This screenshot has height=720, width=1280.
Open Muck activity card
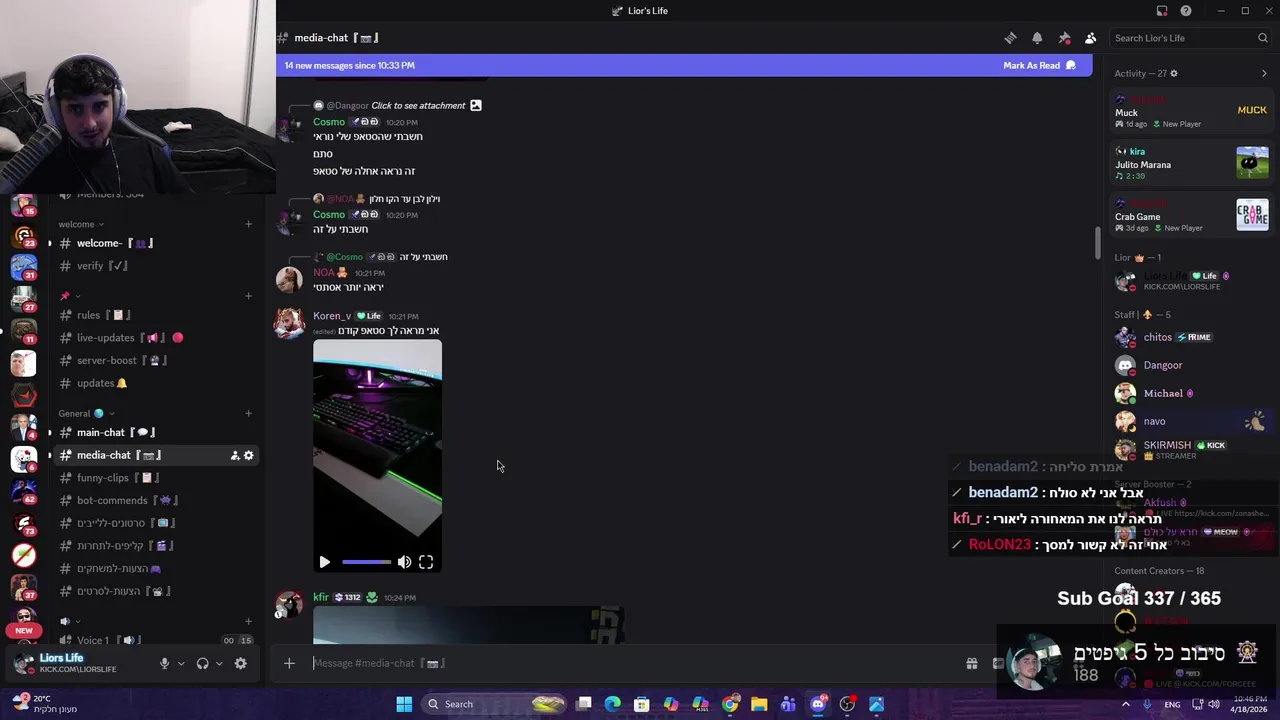point(1192,111)
